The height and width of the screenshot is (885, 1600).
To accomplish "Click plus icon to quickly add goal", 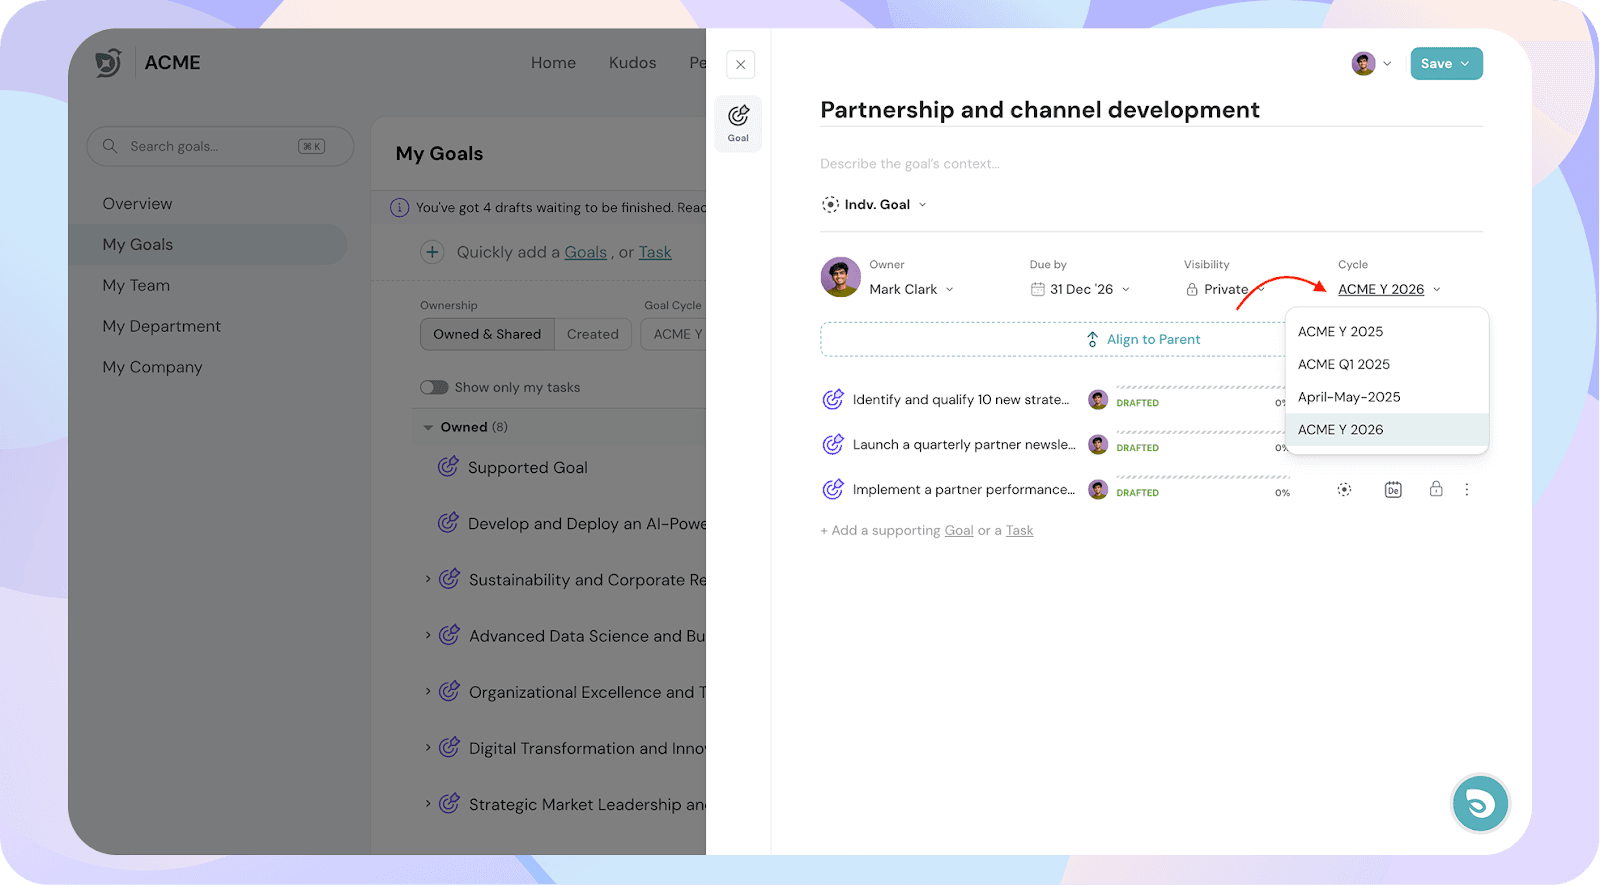I will click(x=432, y=252).
